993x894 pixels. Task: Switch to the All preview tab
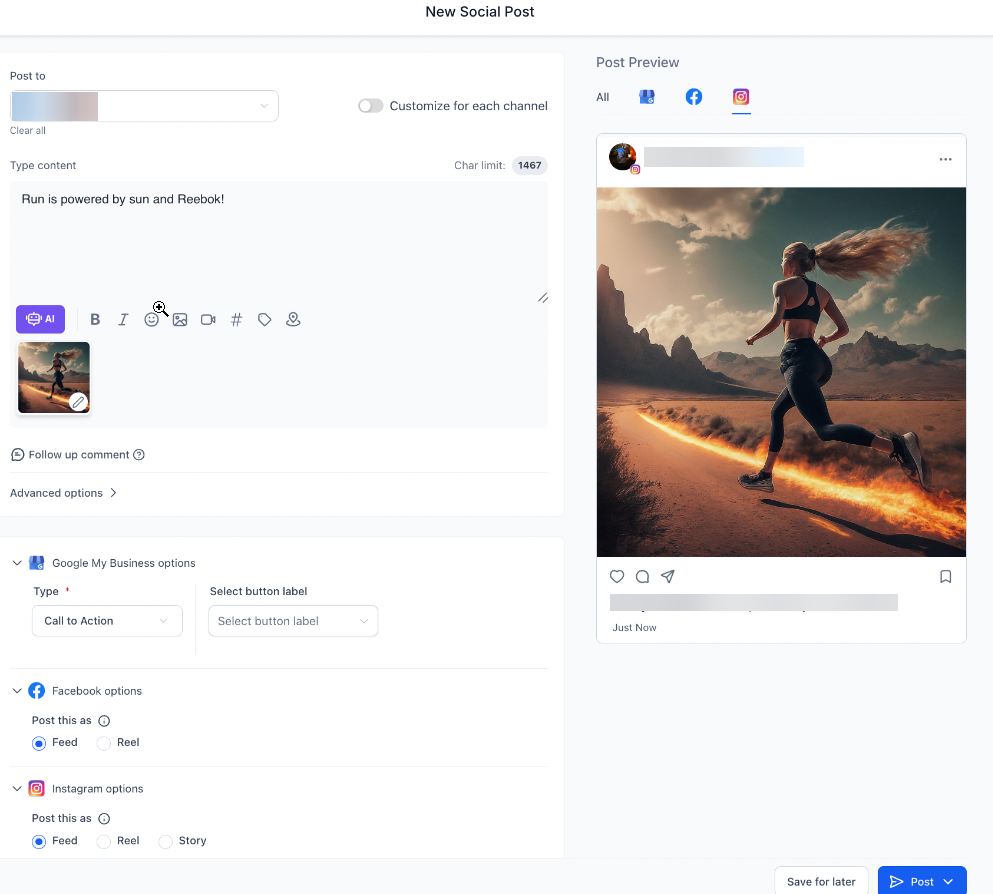[603, 97]
